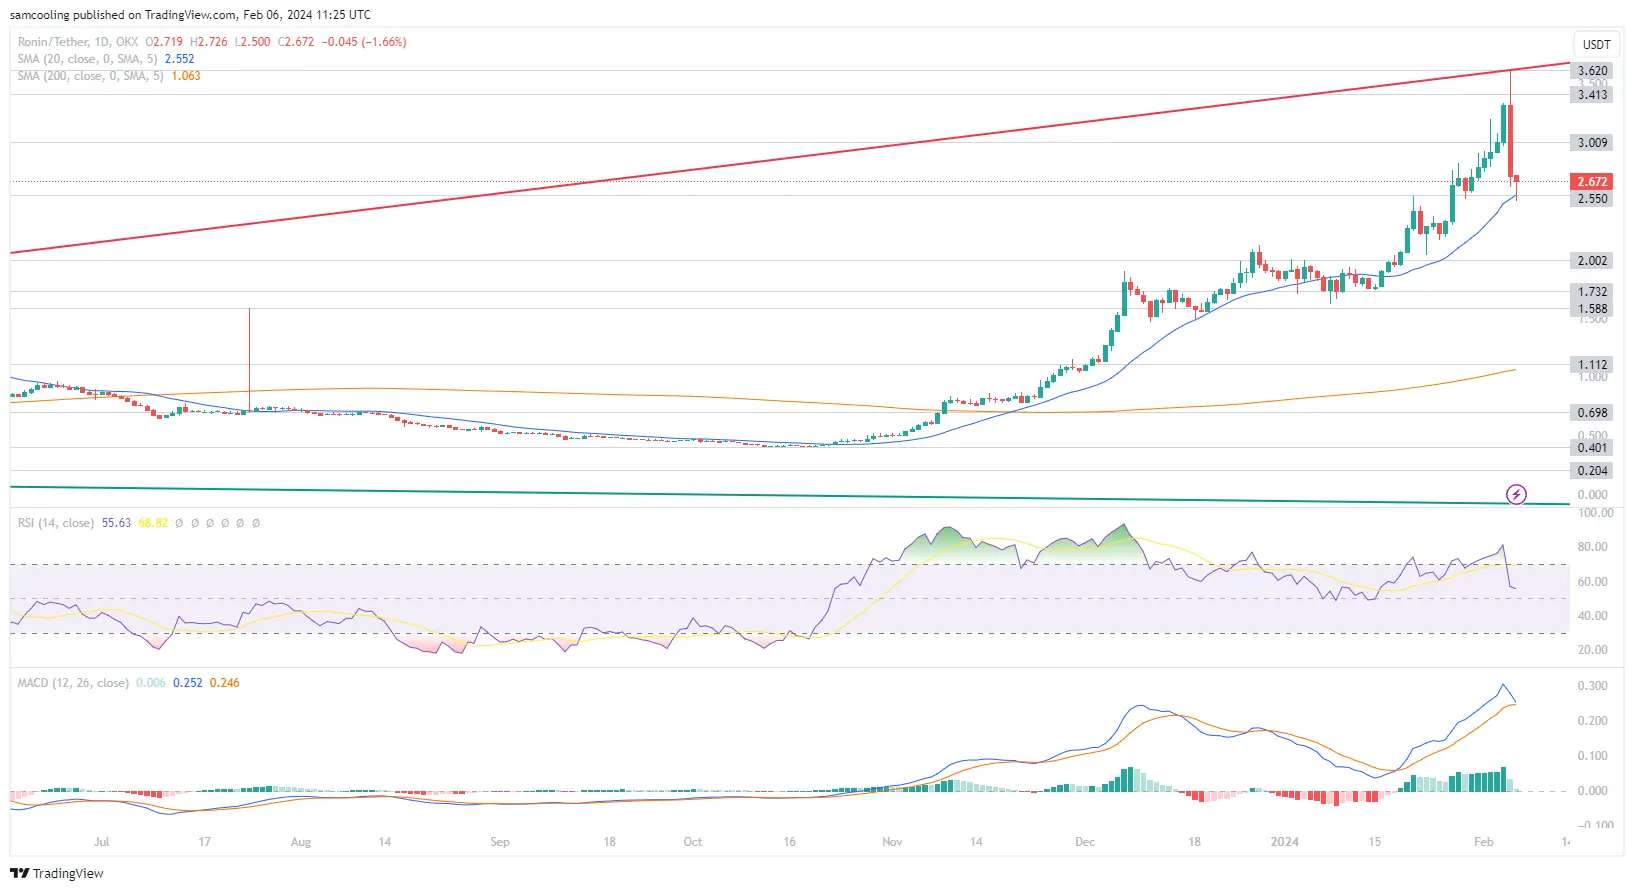Select the green horizontal support line
Viewport: 1634px width, 891px height.
click(790, 495)
